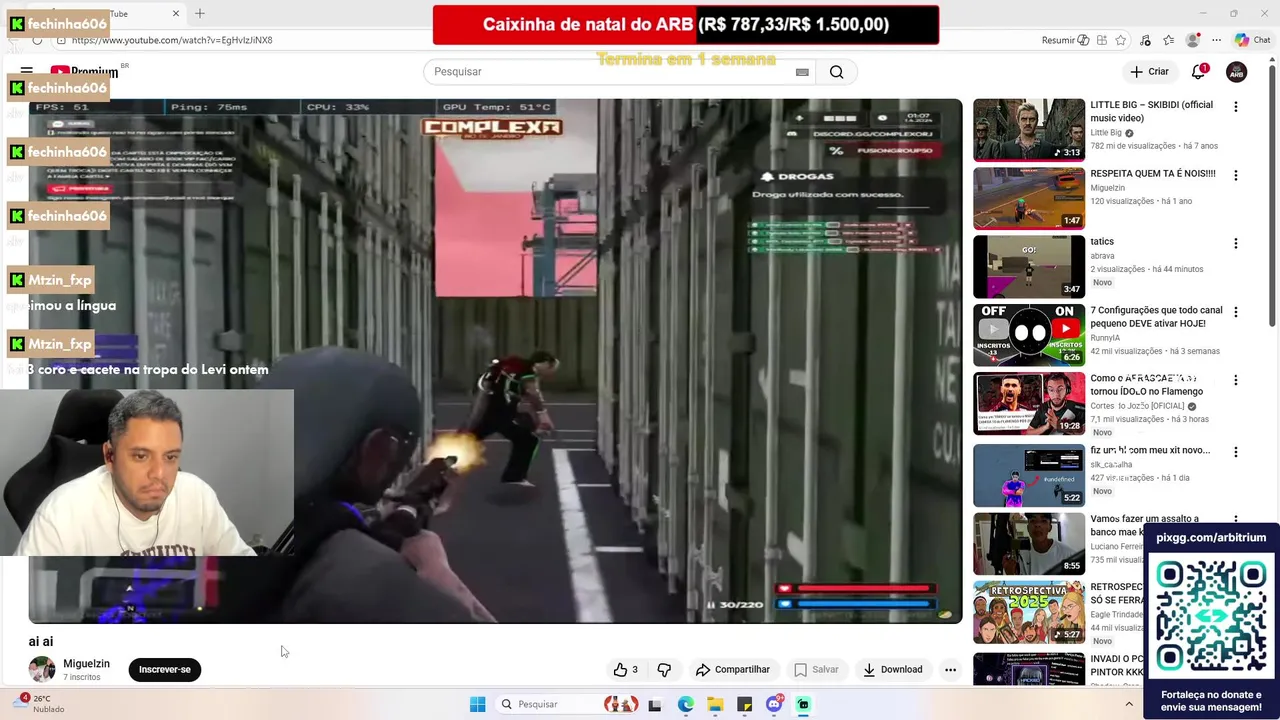Open the on-screen keyboard in search box
Screen dimensions: 1280x720
click(x=802, y=72)
